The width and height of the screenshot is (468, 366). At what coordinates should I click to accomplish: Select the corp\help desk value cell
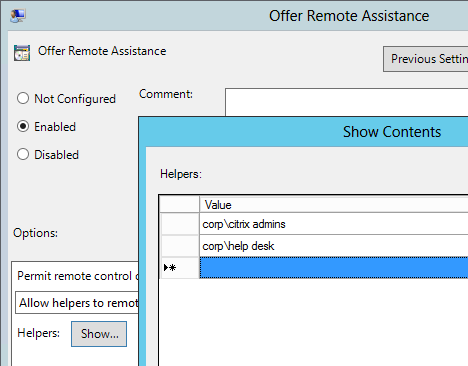[x=334, y=246]
